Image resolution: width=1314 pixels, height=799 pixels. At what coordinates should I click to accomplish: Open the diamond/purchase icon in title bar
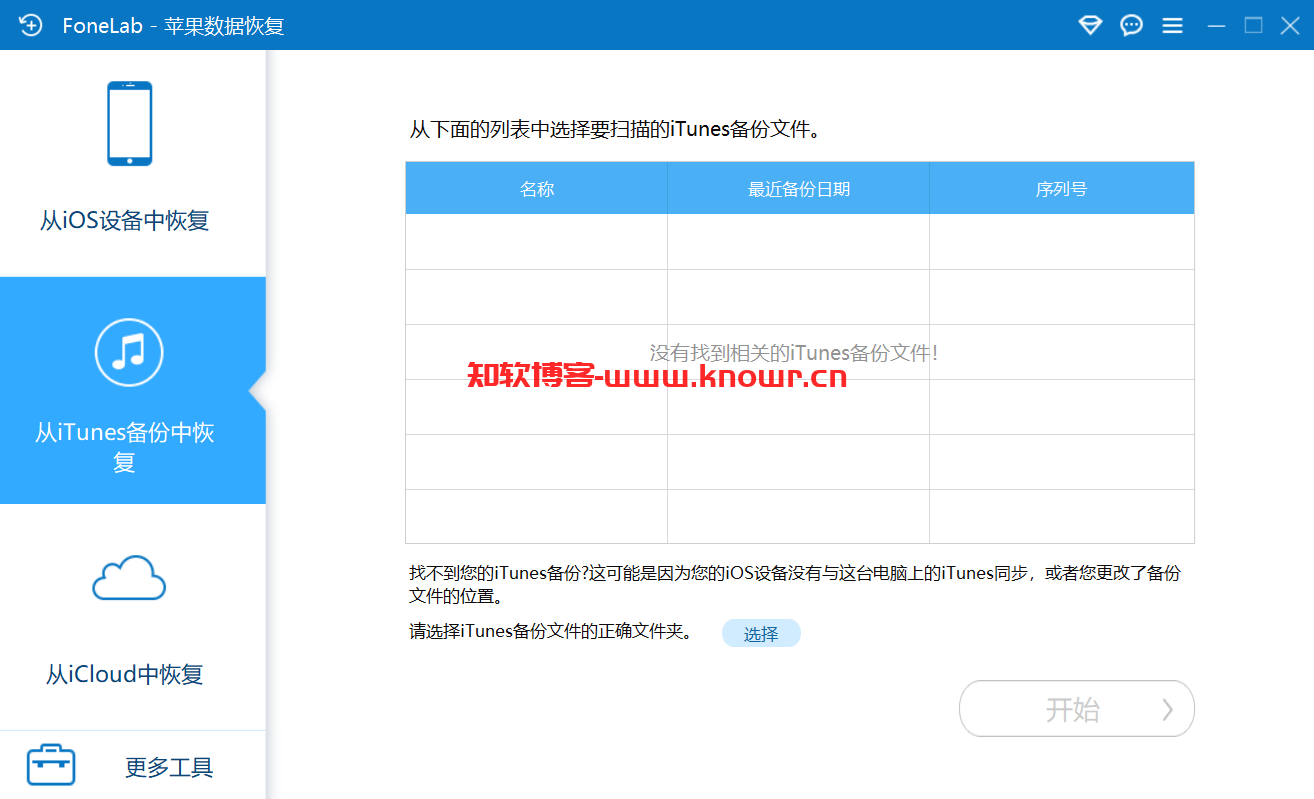click(x=1090, y=25)
